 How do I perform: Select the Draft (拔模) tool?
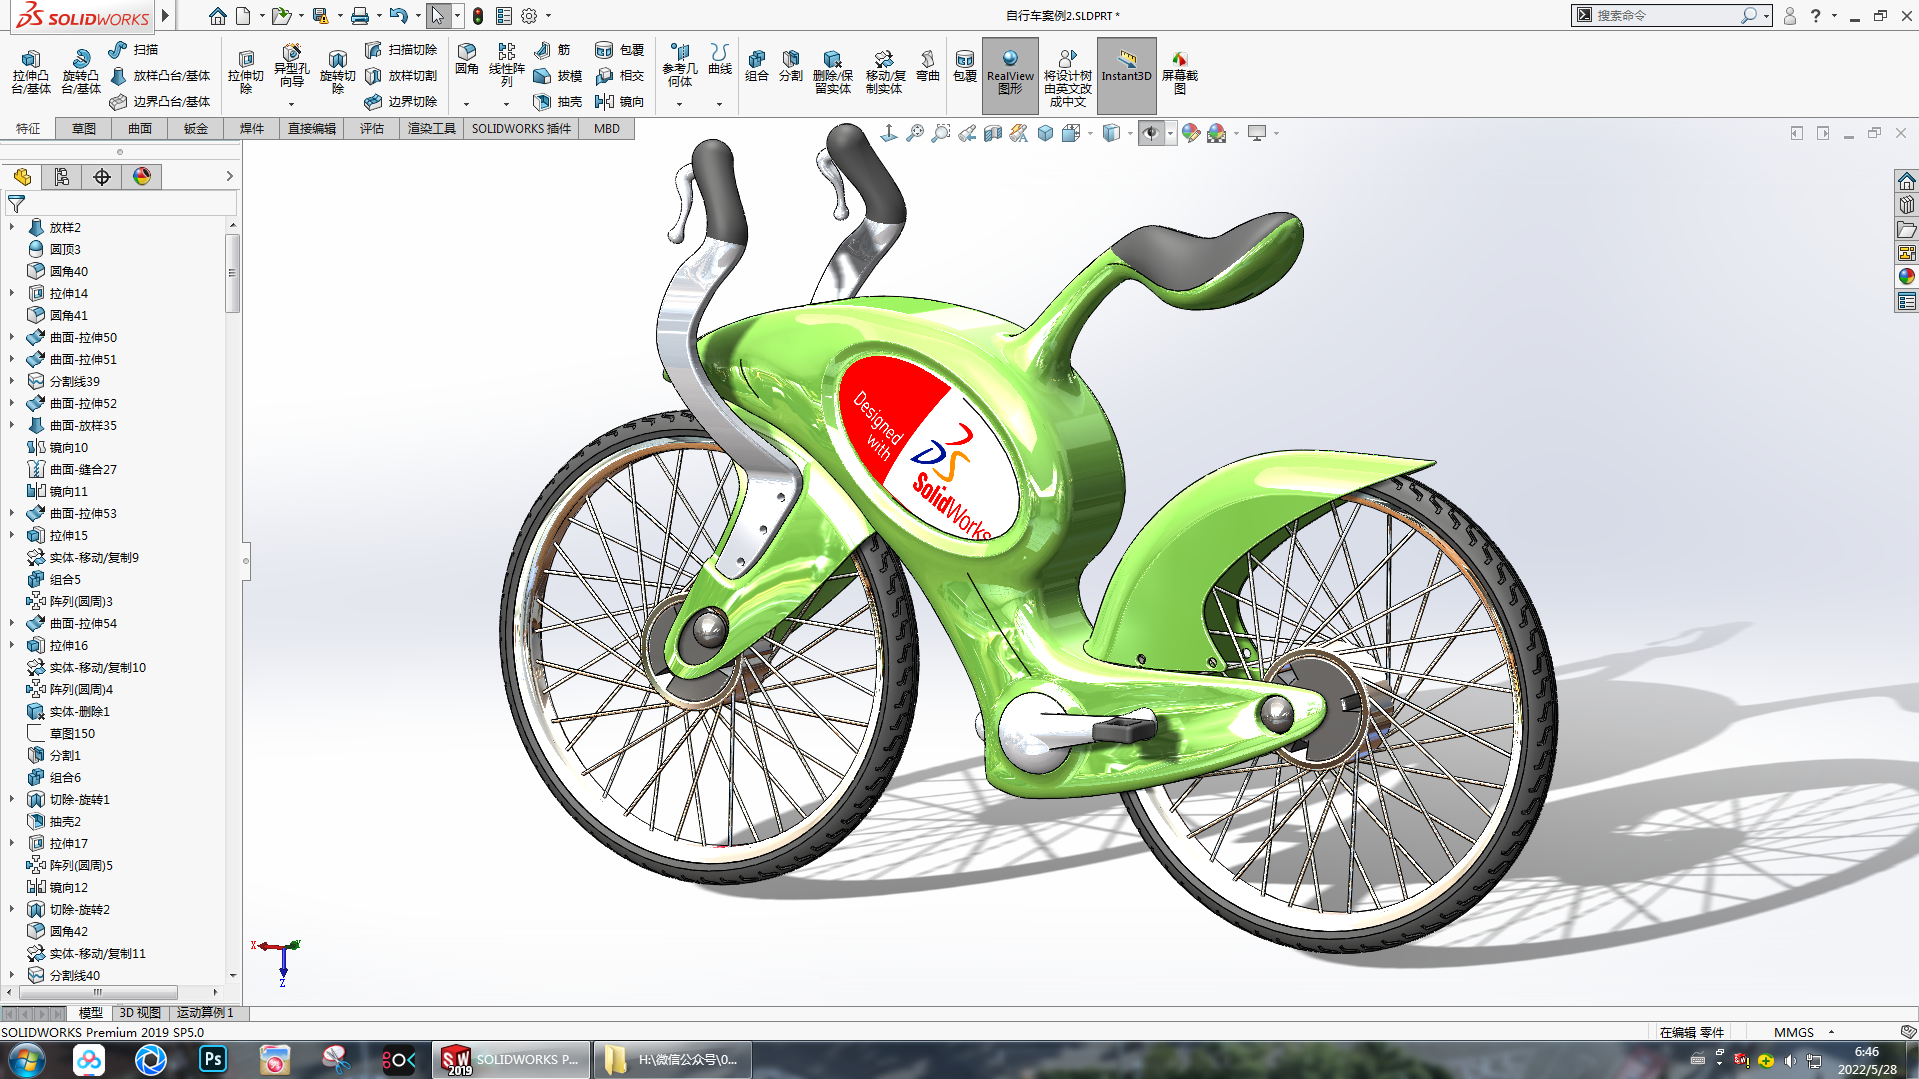(558, 75)
